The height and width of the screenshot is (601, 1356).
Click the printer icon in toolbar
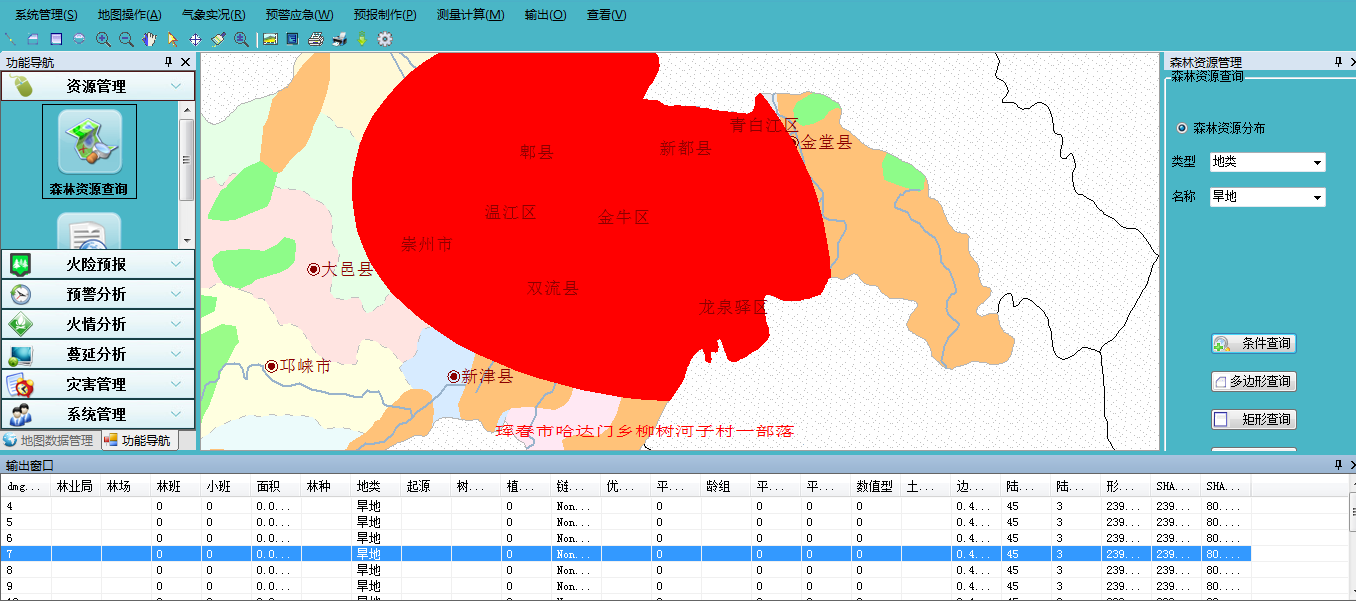tap(316, 39)
